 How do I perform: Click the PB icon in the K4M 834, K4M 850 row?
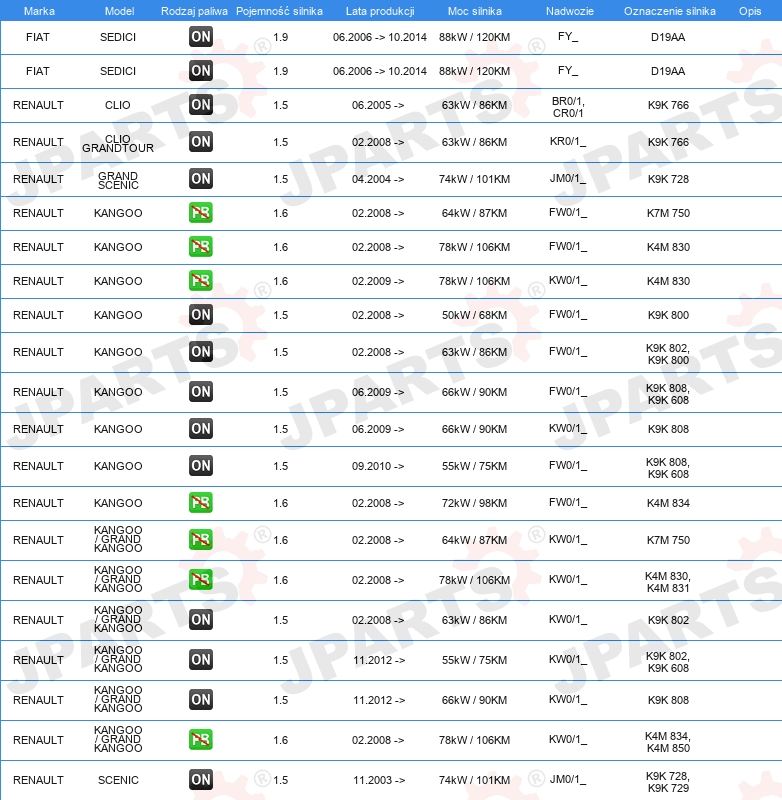(x=200, y=740)
